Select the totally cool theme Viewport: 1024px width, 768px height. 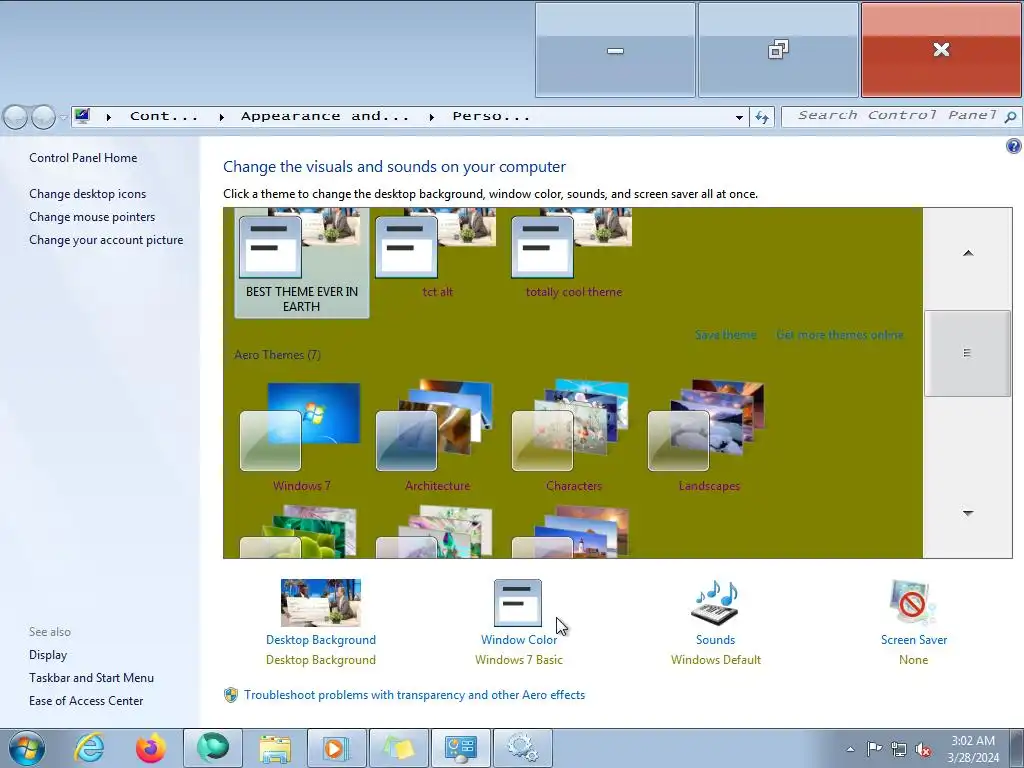coord(573,255)
